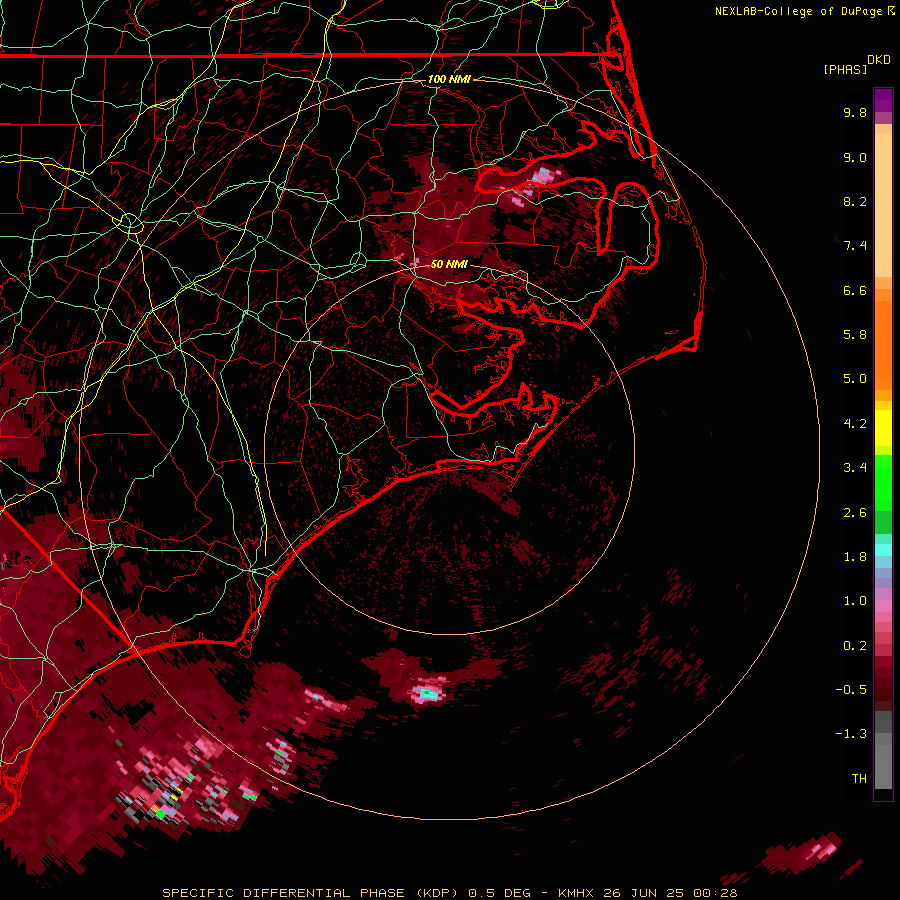
Task: Pick the yellow color bar segment
Action: (x=883, y=428)
